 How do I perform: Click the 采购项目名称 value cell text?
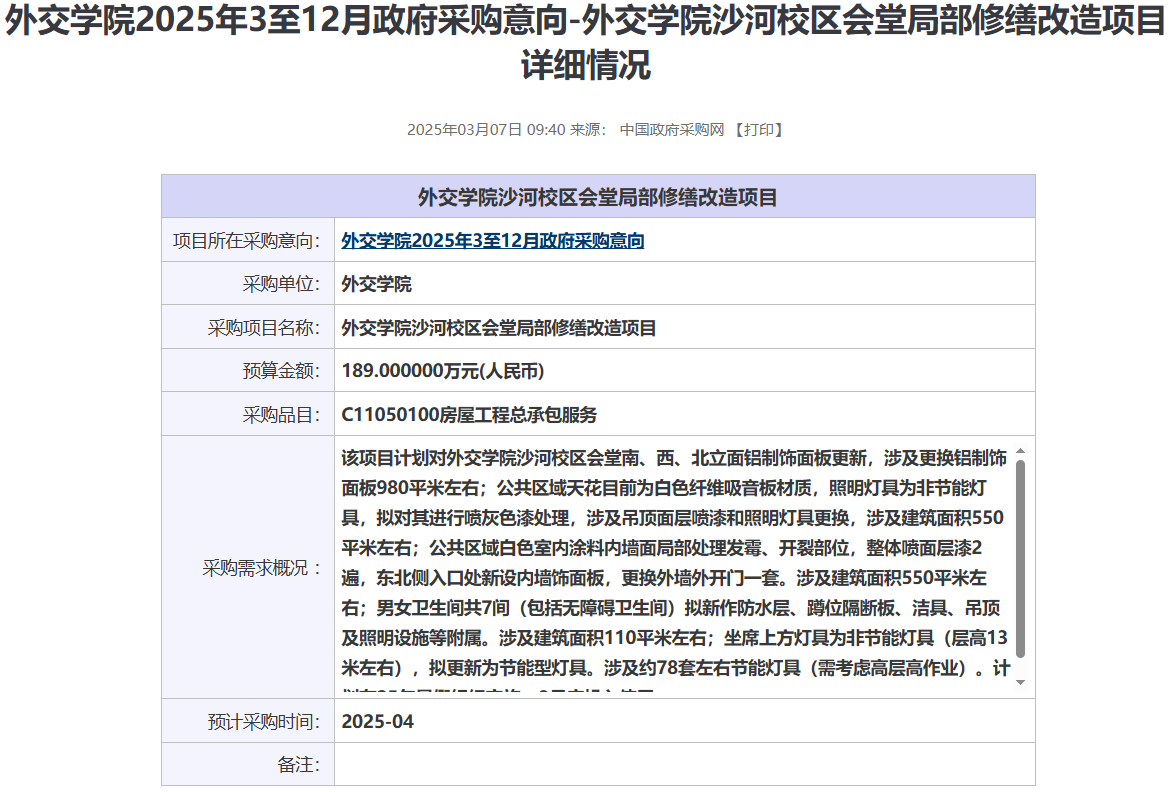coord(498,328)
